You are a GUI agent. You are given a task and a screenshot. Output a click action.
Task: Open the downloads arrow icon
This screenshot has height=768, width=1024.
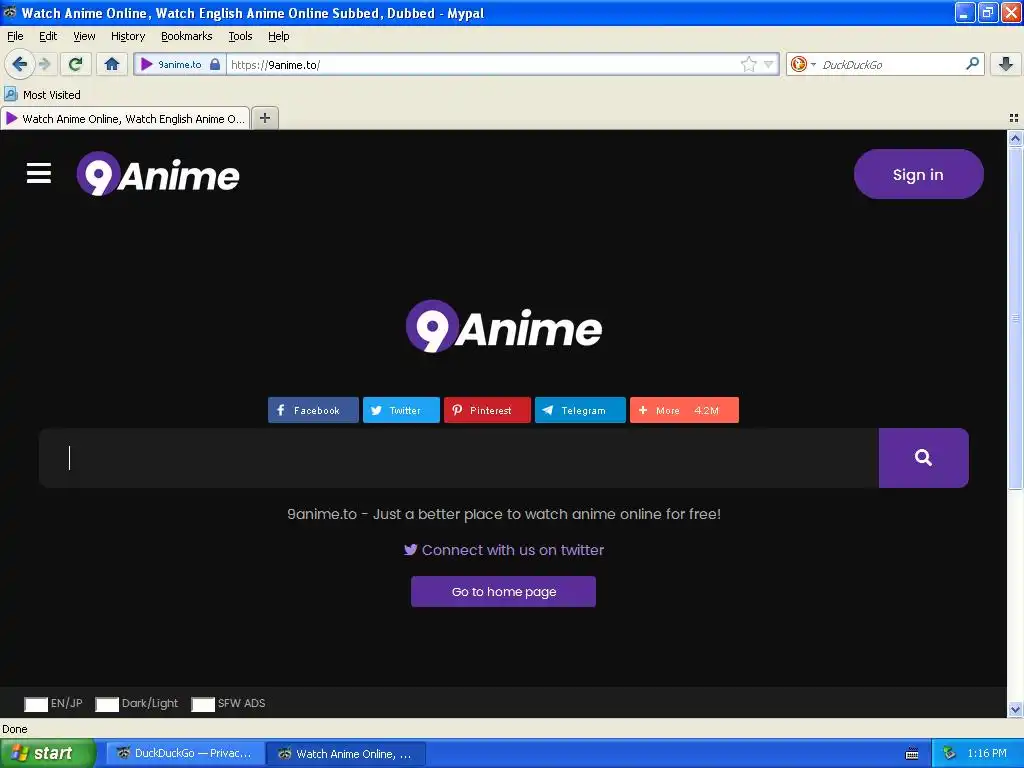pyautogui.click(x=1006, y=64)
